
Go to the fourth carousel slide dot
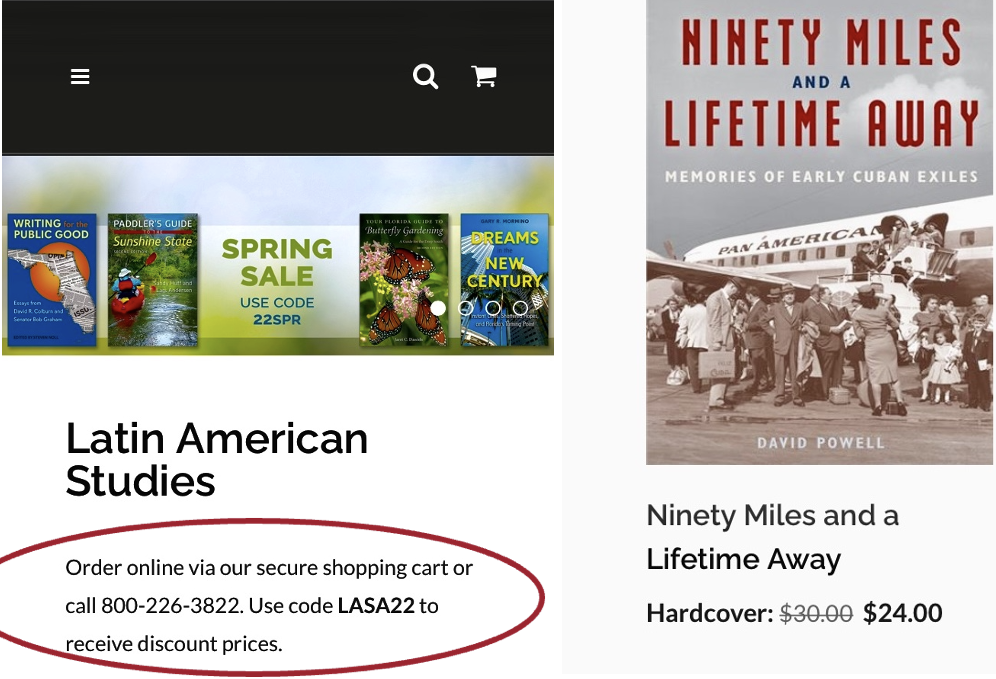click(x=520, y=308)
